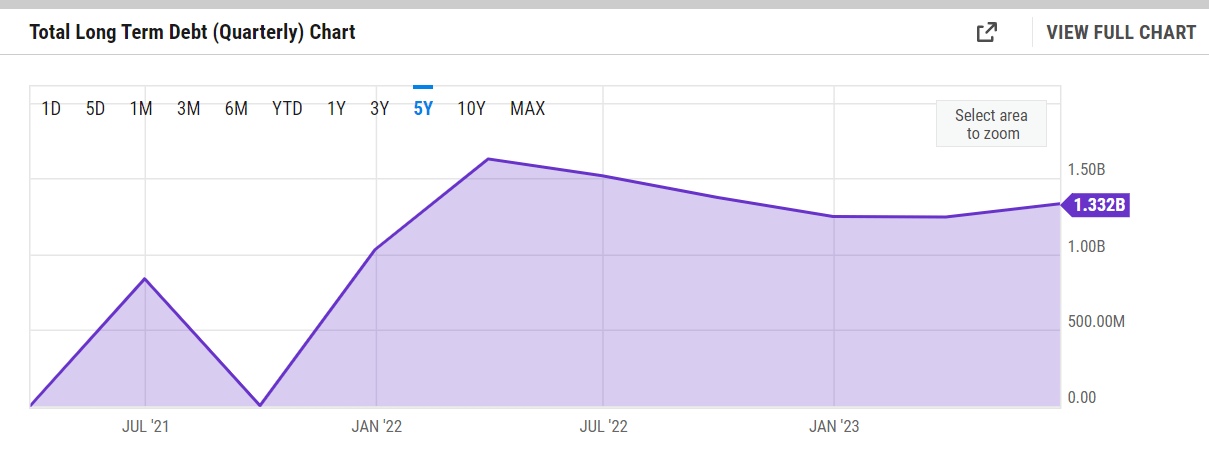The height and width of the screenshot is (449, 1209).
Task: Switch chart to 3M range
Action: [x=189, y=109]
